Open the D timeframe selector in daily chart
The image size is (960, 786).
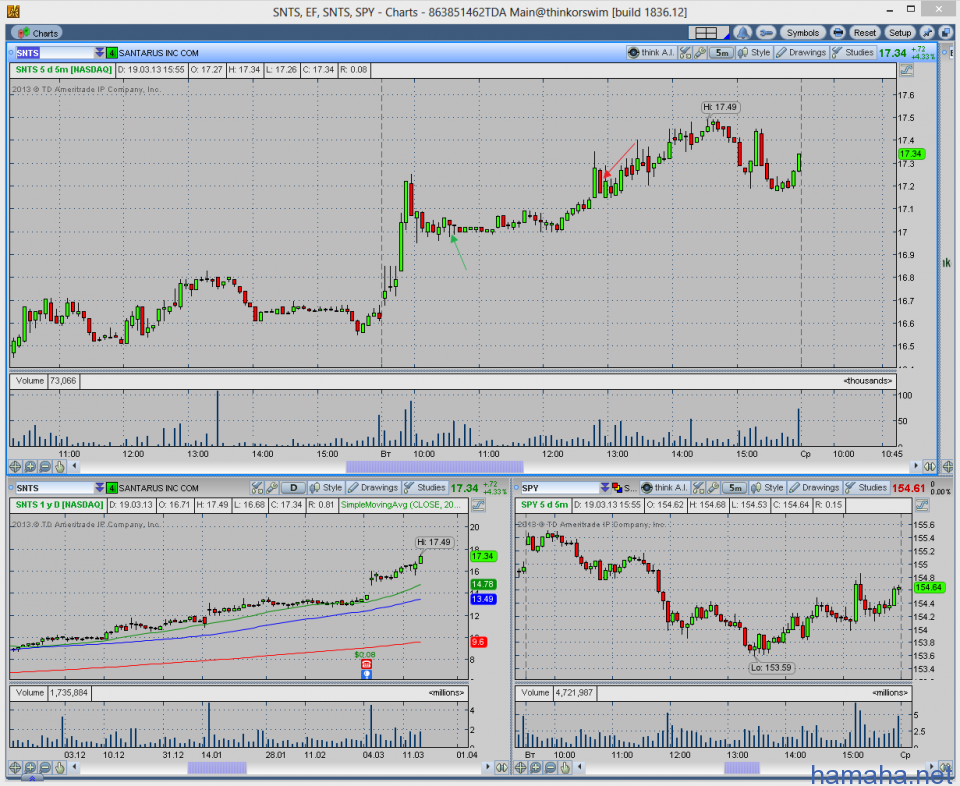[x=294, y=488]
